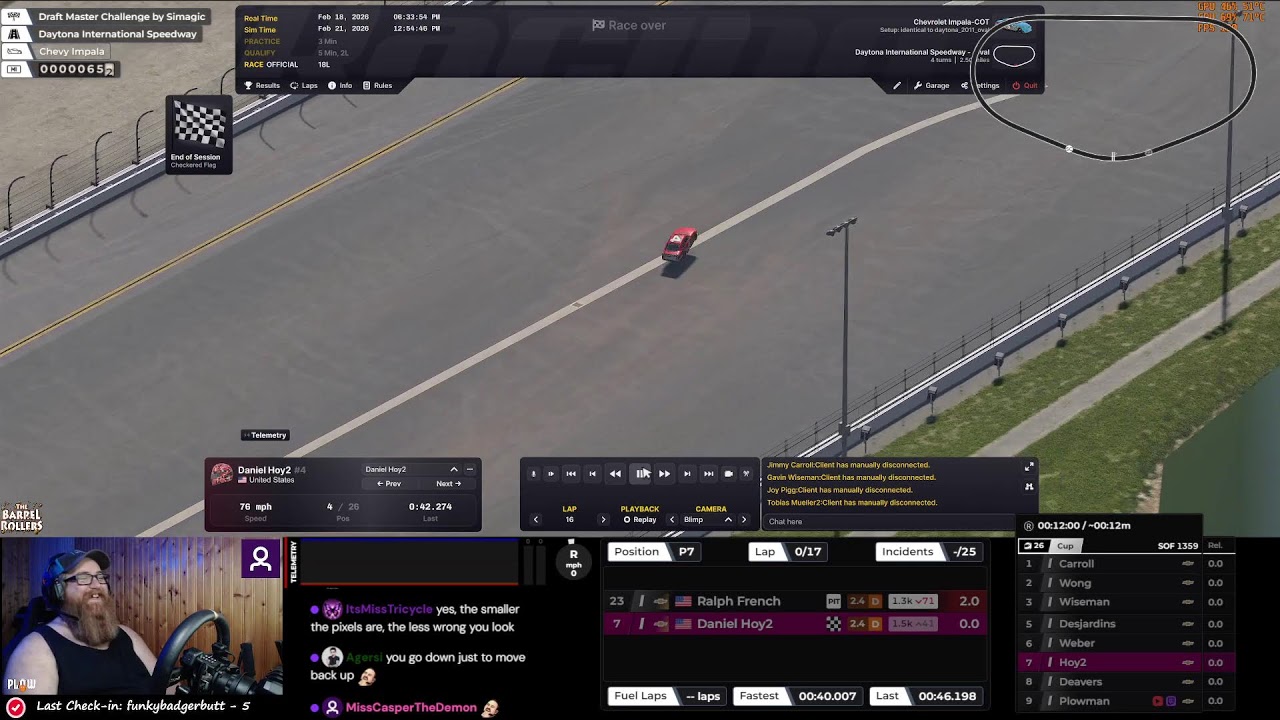
Task: Minimize the driver info panel
Action: coord(469,469)
